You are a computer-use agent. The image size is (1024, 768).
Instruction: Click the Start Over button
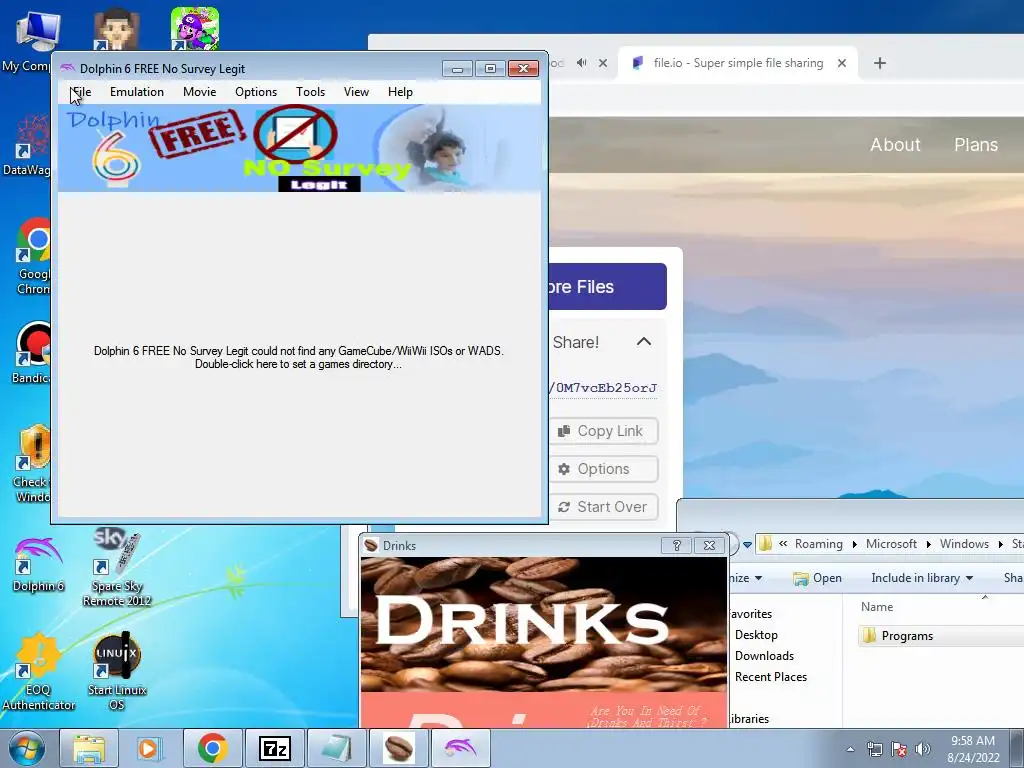[603, 507]
